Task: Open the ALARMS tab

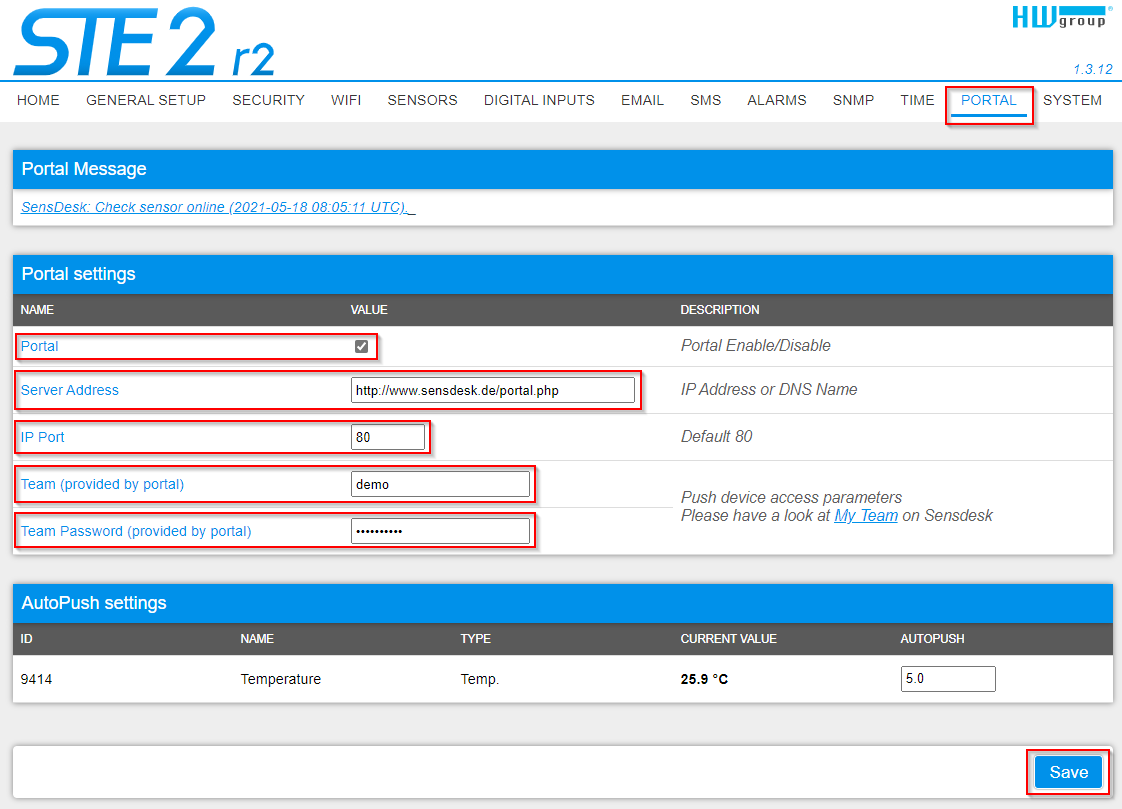Action: click(x=776, y=100)
